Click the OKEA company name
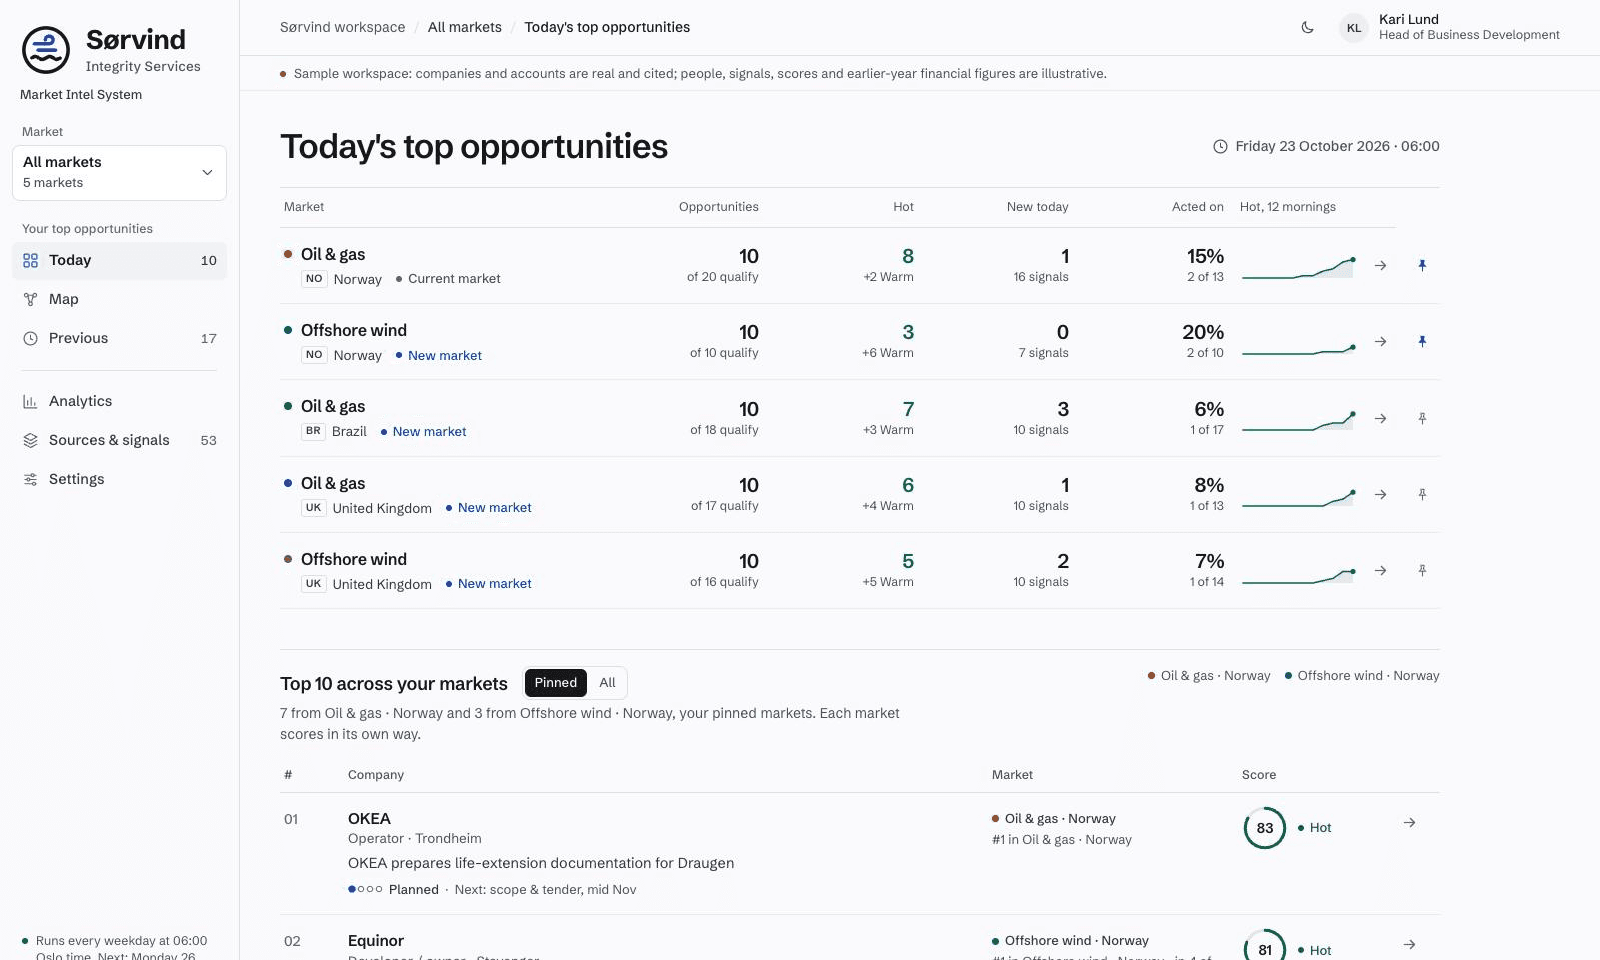The image size is (1600, 960). coord(369,818)
